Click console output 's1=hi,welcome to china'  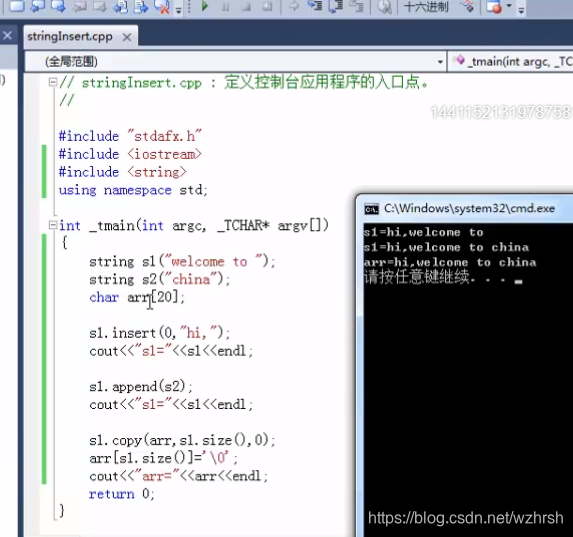[x=446, y=247]
